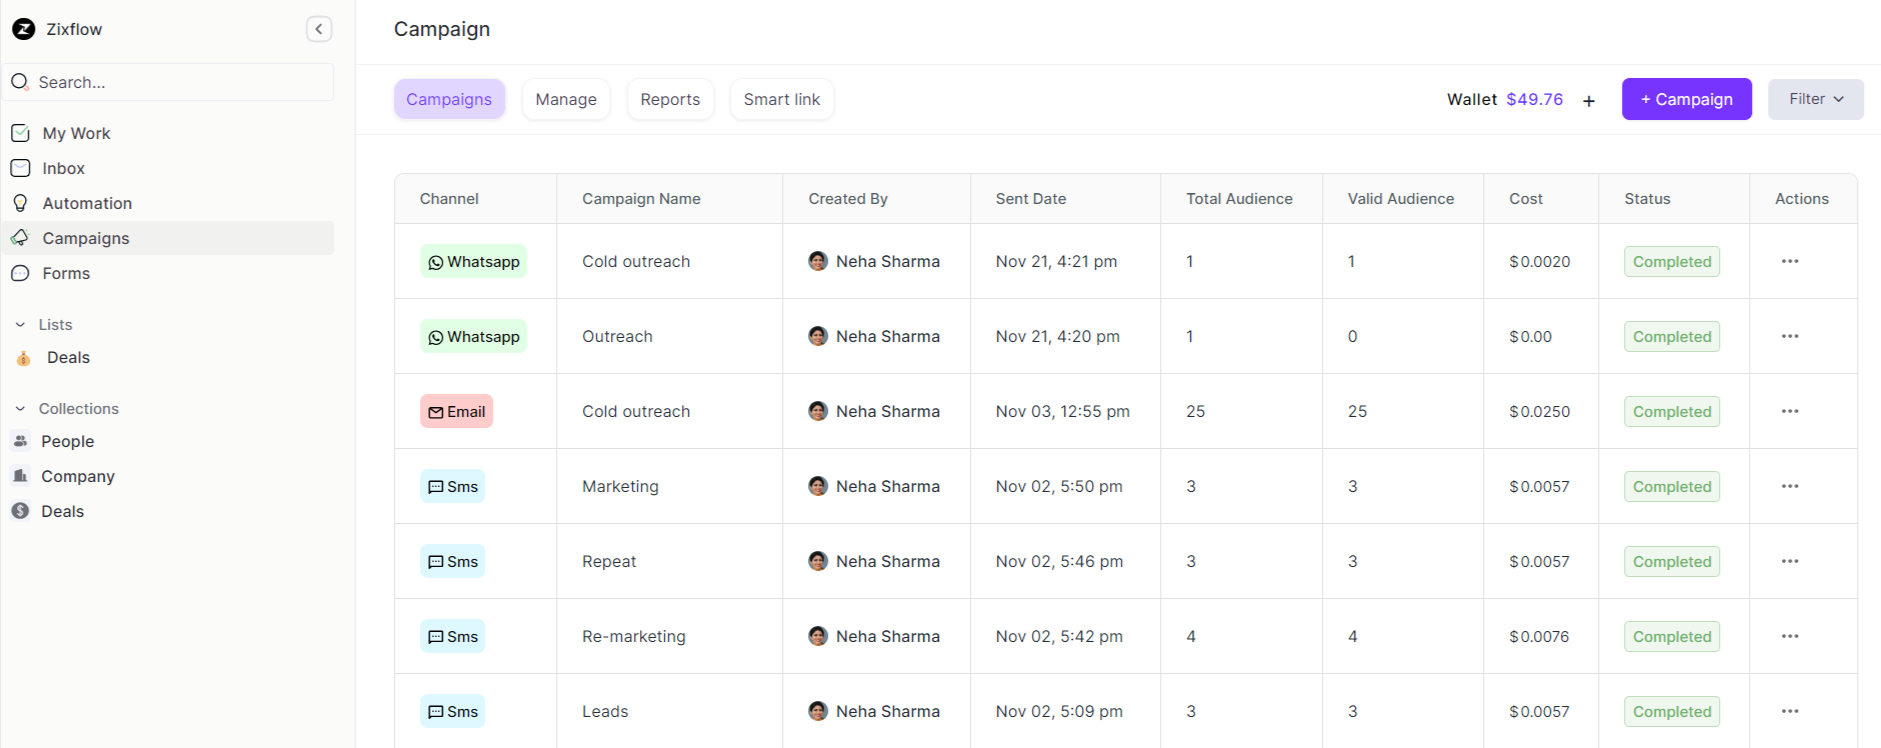Screen dimensions: 1881x748
Task: Open the Smart link tab
Action: (x=781, y=99)
